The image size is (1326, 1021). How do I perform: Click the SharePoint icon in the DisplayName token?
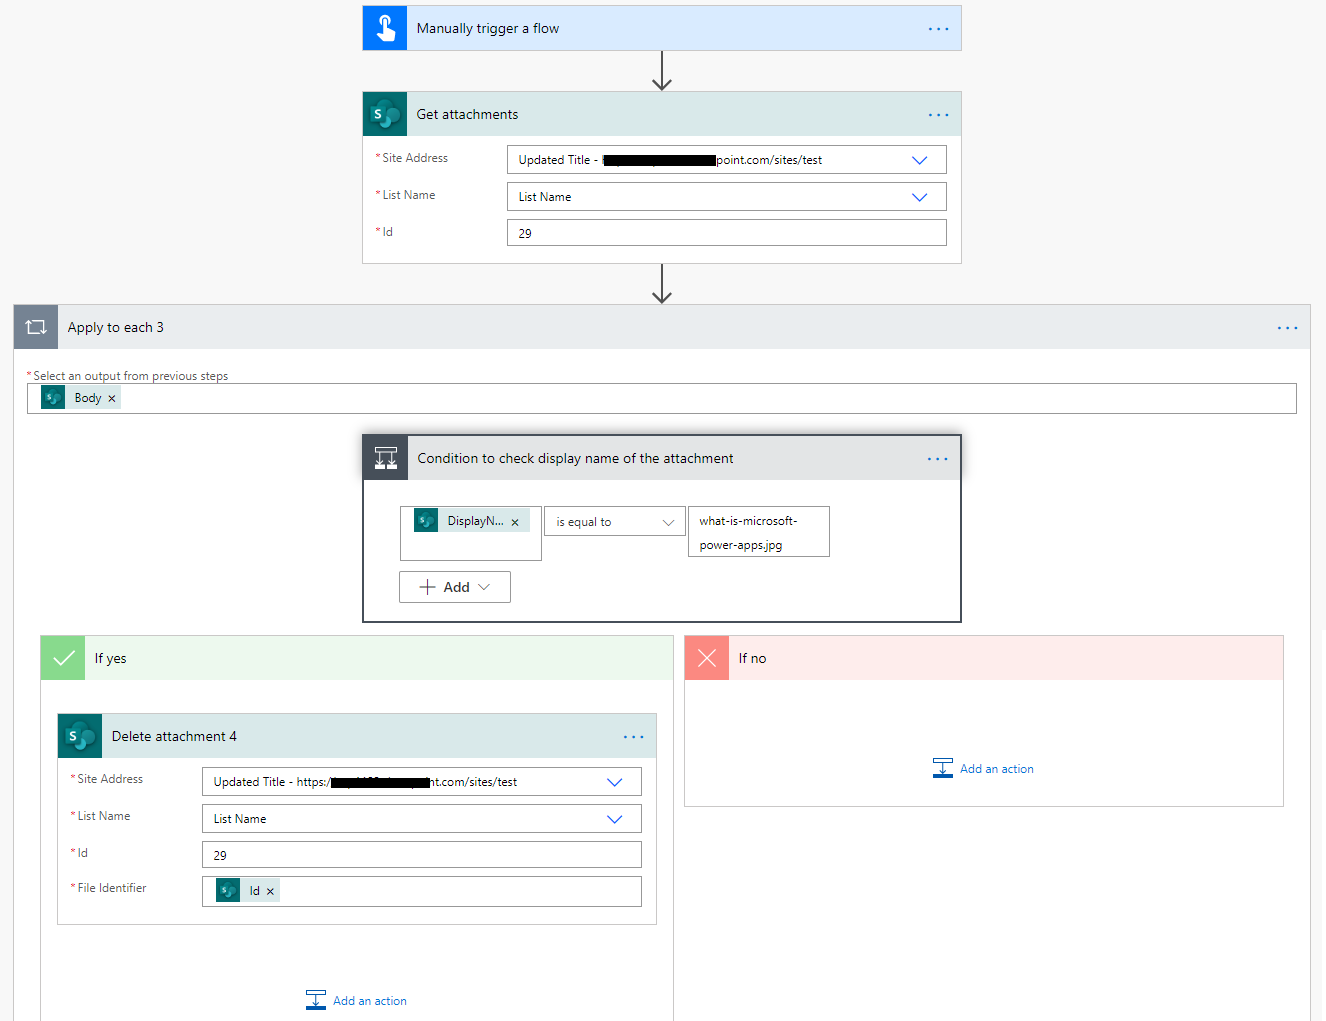(x=426, y=520)
